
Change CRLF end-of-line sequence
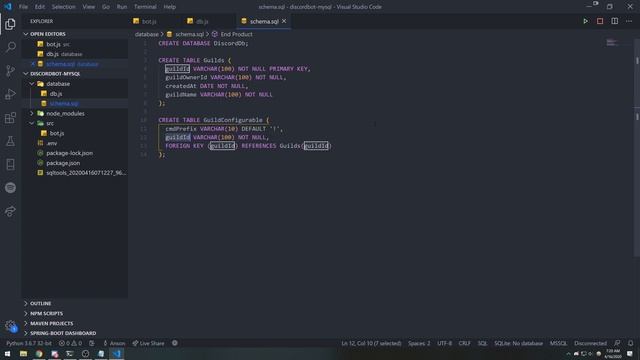click(464, 343)
